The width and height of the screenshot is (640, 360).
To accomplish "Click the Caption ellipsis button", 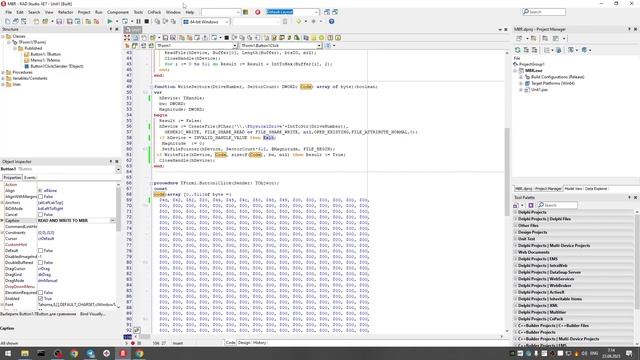I will pyautogui.click(x=113, y=221).
